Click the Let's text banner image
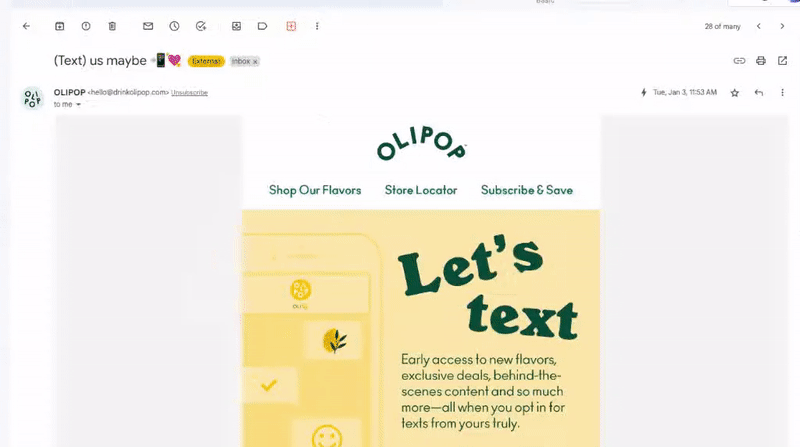The width and height of the screenshot is (800, 447). click(x=421, y=328)
